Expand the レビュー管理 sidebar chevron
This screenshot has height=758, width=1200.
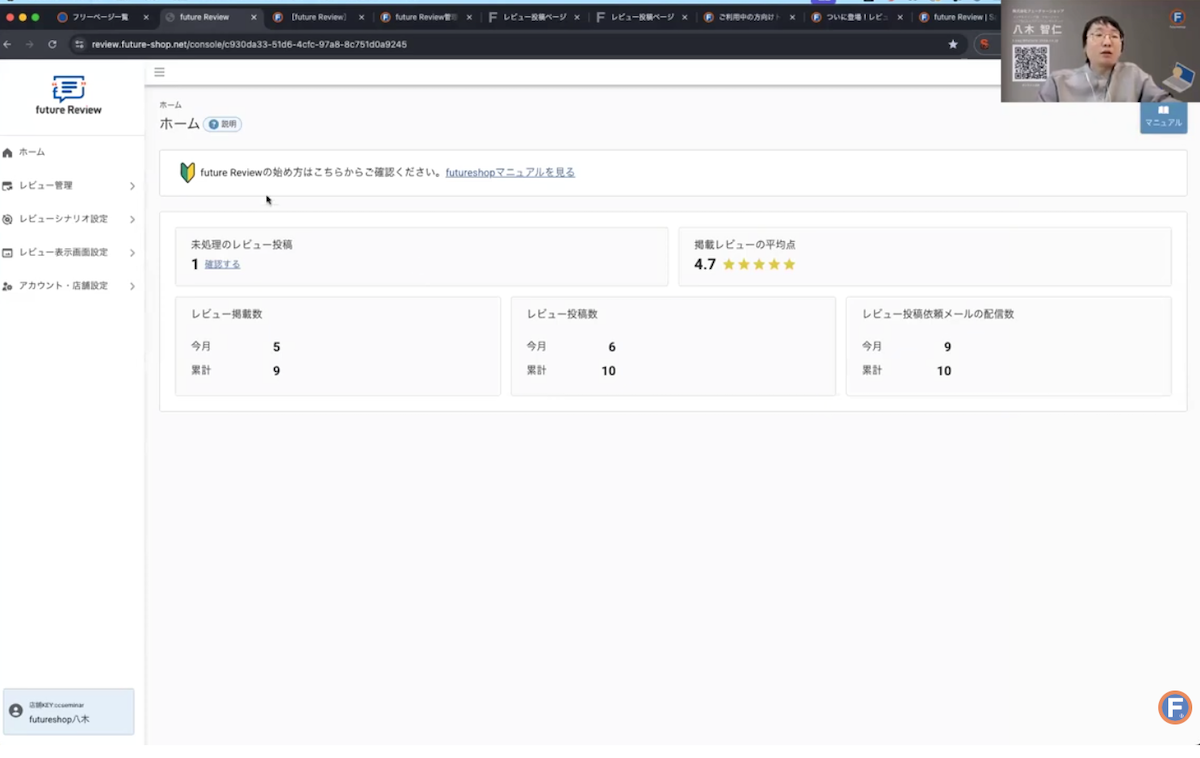132,185
